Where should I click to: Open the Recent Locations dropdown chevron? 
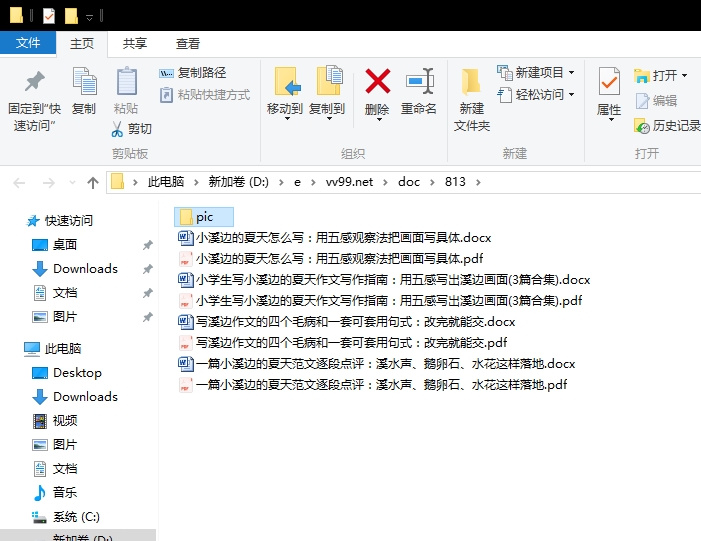72,182
